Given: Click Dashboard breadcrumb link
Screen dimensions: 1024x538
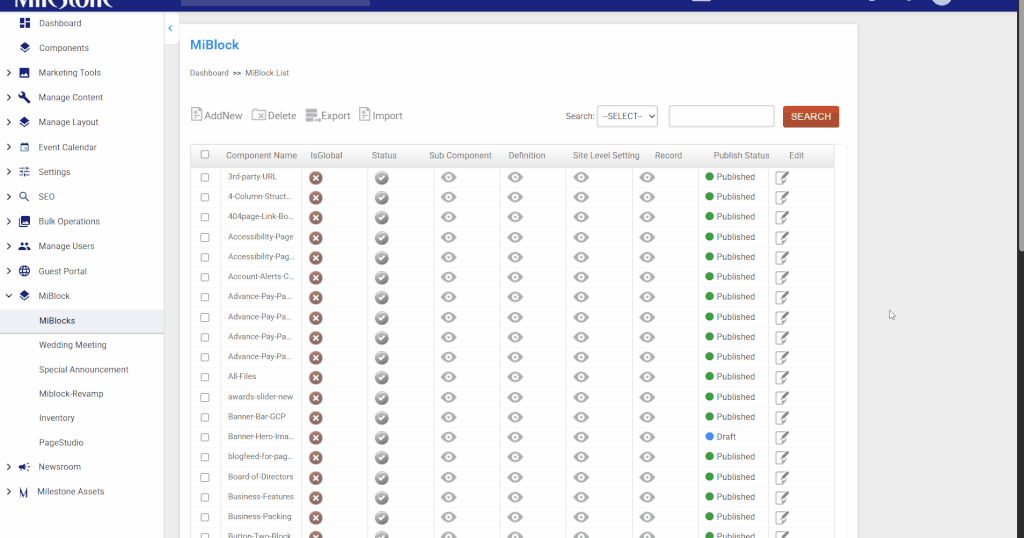Looking at the screenshot, I should pos(209,73).
